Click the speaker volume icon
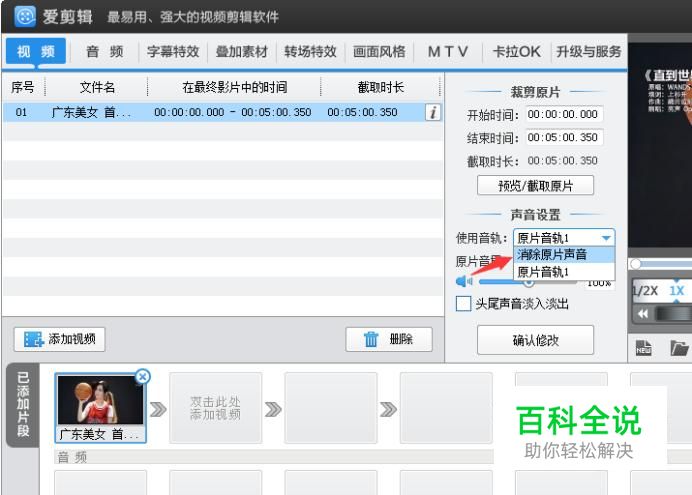Viewport: 692px width, 495px height. point(464,281)
